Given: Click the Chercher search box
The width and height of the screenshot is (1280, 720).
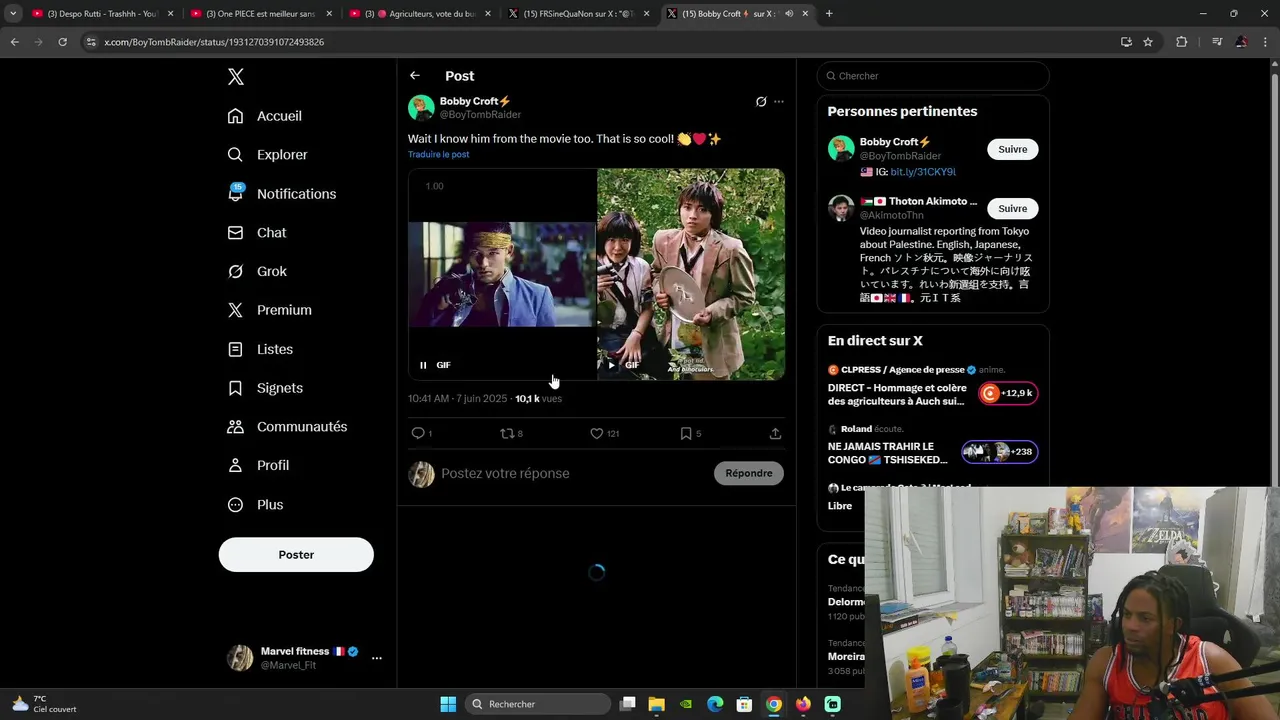Looking at the screenshot, I should (x=932, y=76).
